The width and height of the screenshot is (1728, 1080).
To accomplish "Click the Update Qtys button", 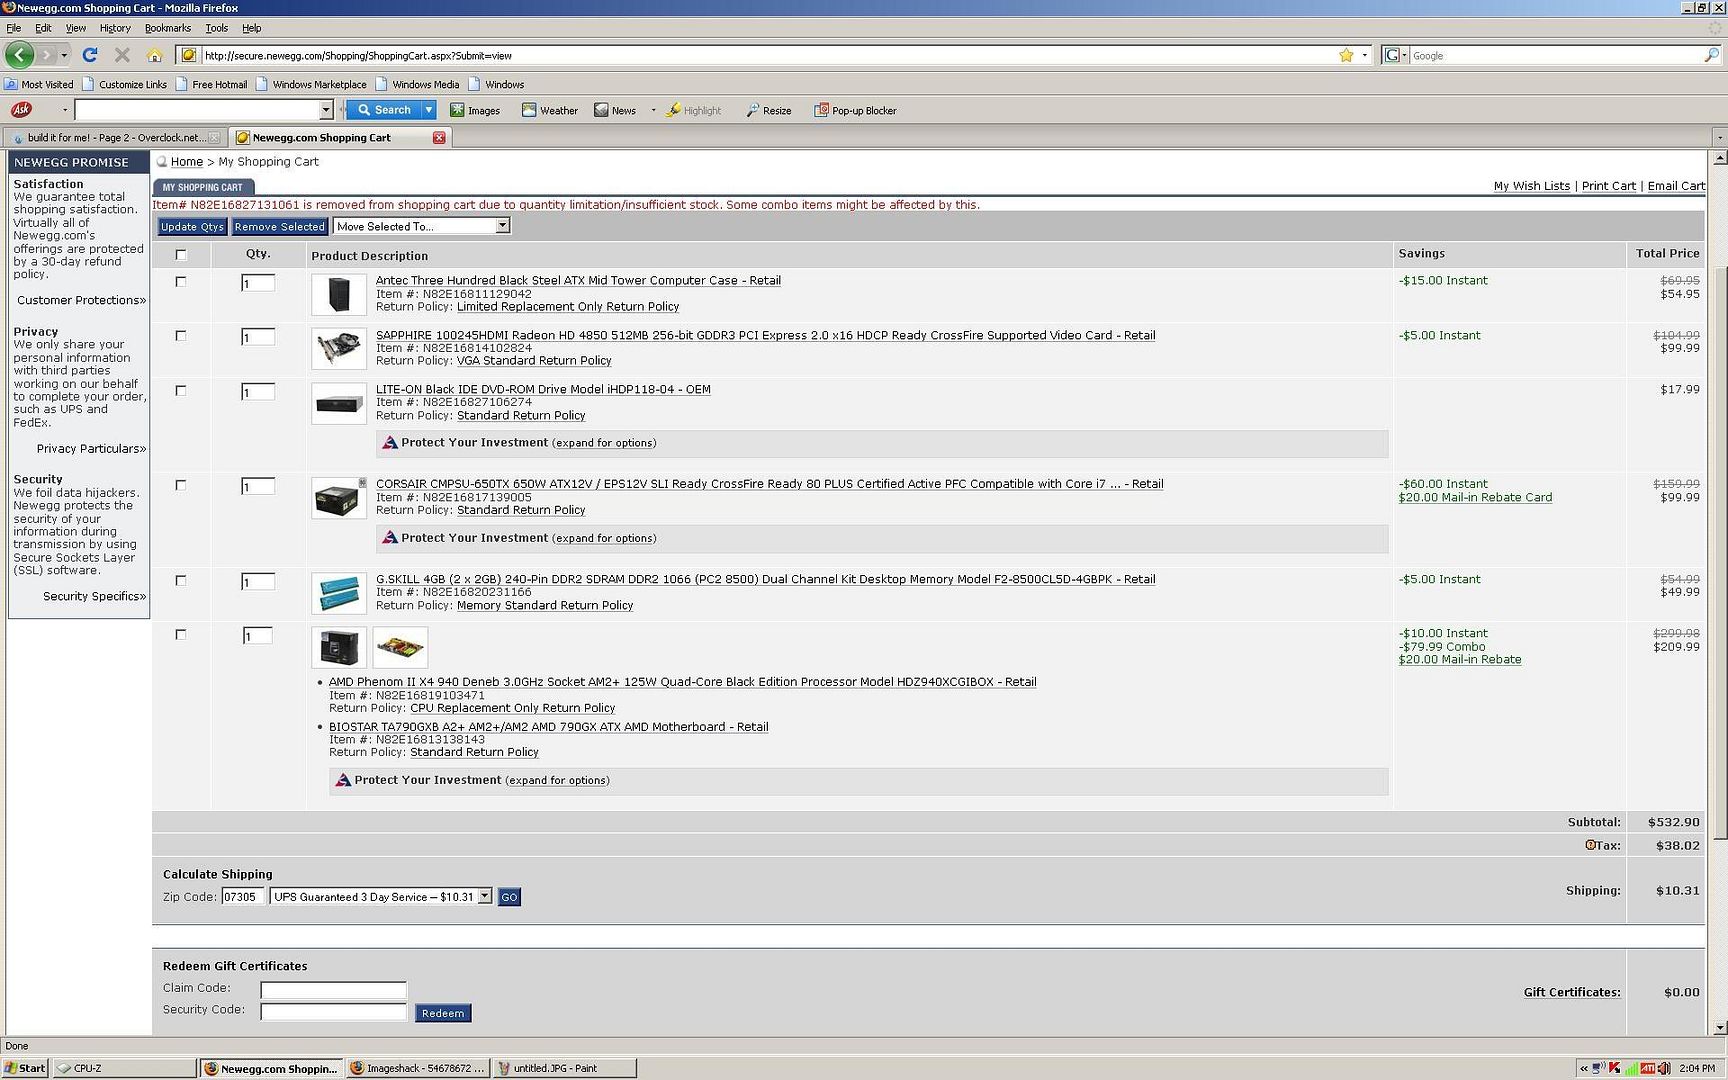I will pyautogui.click(x=192, y=227).
